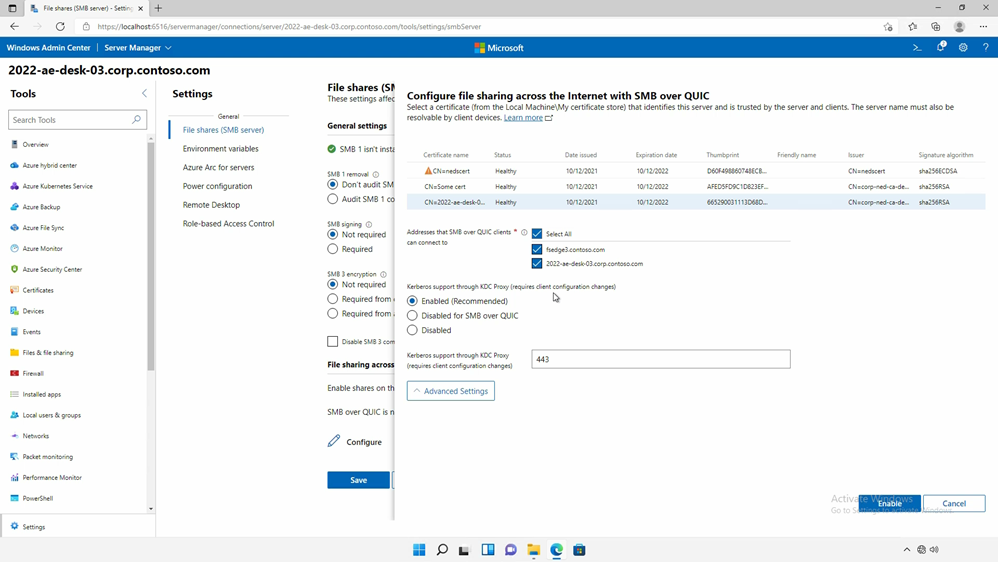
Task: Open help question mark icon
Action: (986, 48)
